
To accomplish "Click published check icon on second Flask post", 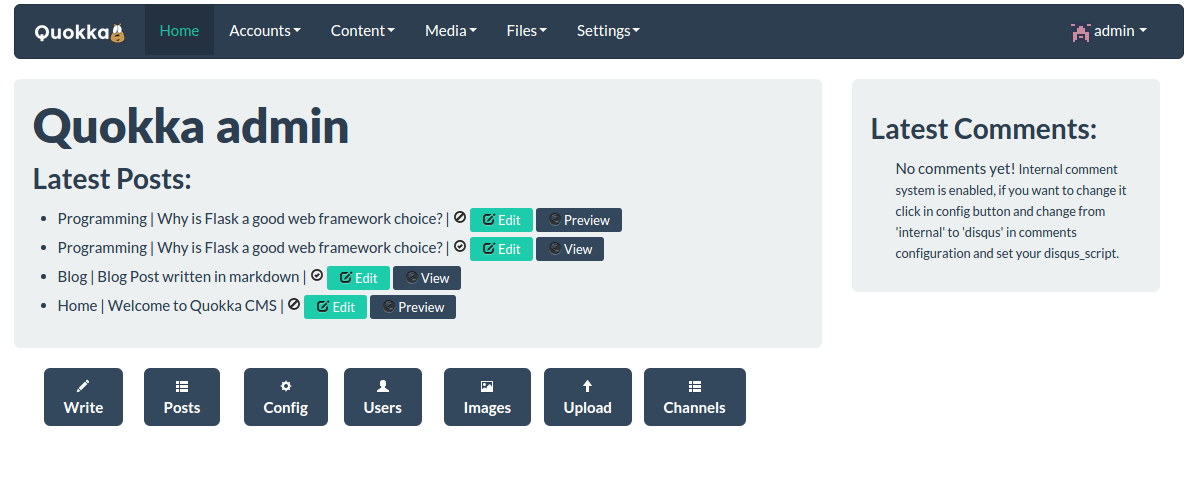I will pyautogui.click(x=459, y=247).
